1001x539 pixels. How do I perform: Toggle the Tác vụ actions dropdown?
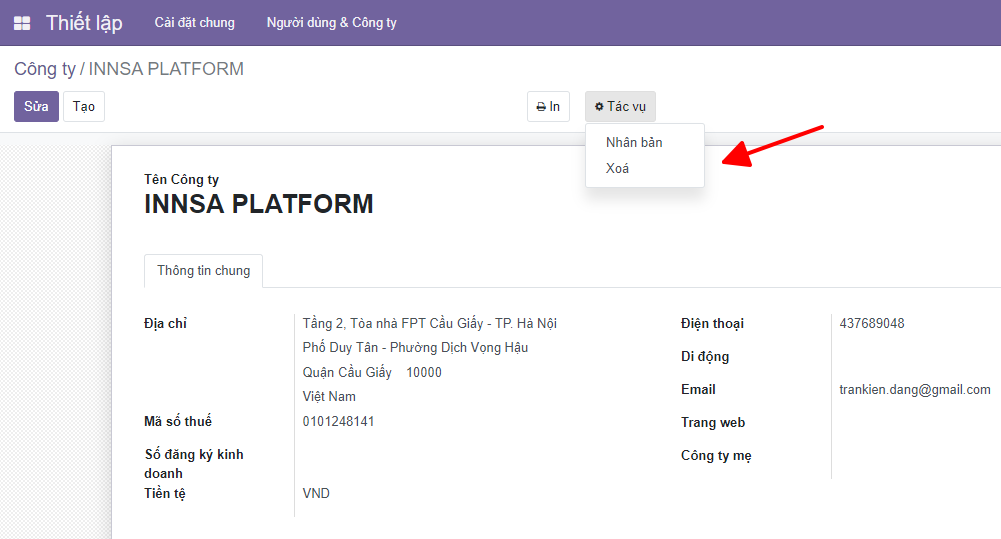[x=621, y=107]
